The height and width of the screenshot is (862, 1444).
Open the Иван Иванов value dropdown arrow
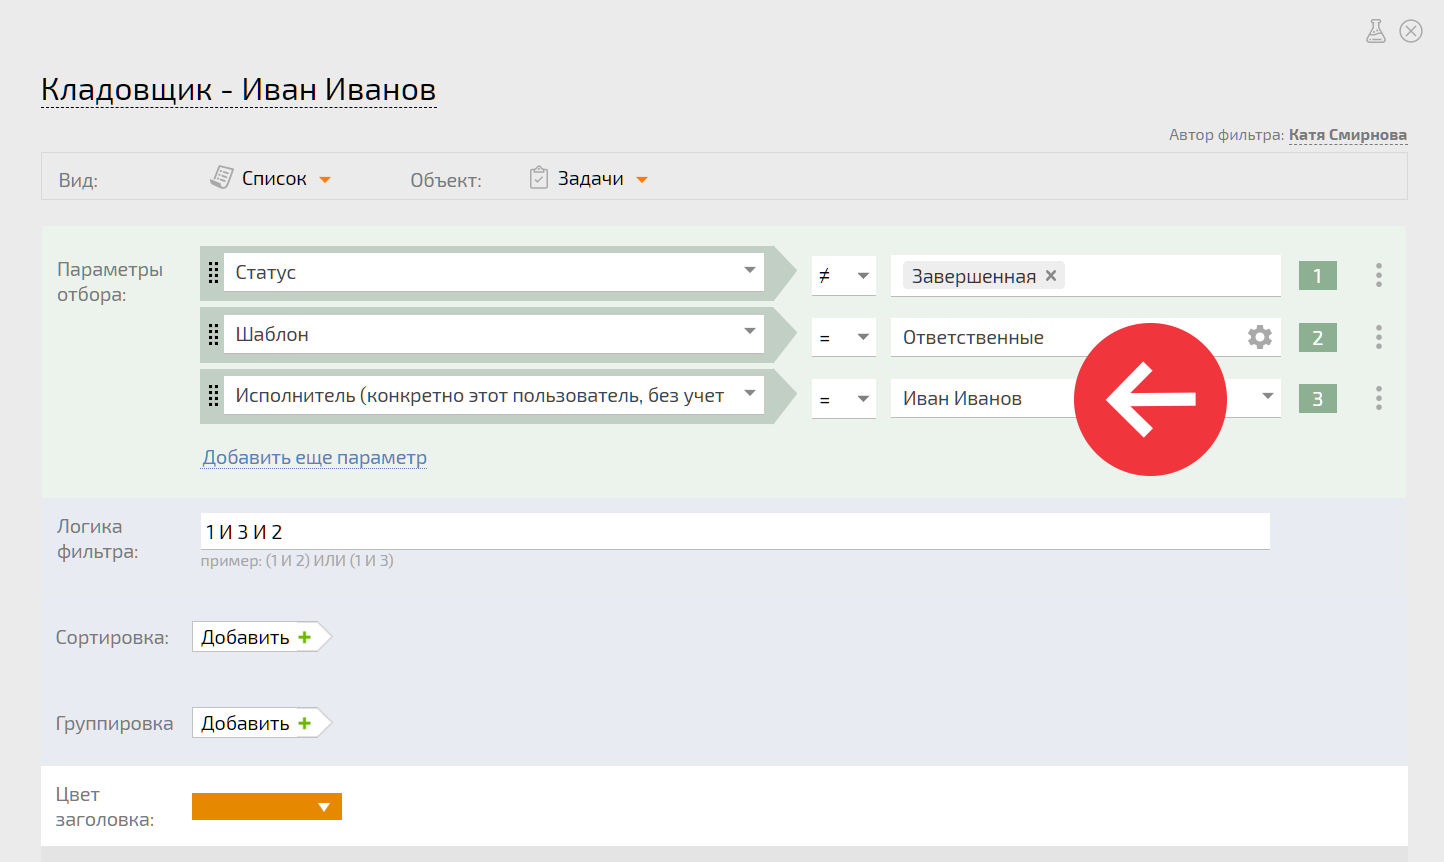(1268, 397)
